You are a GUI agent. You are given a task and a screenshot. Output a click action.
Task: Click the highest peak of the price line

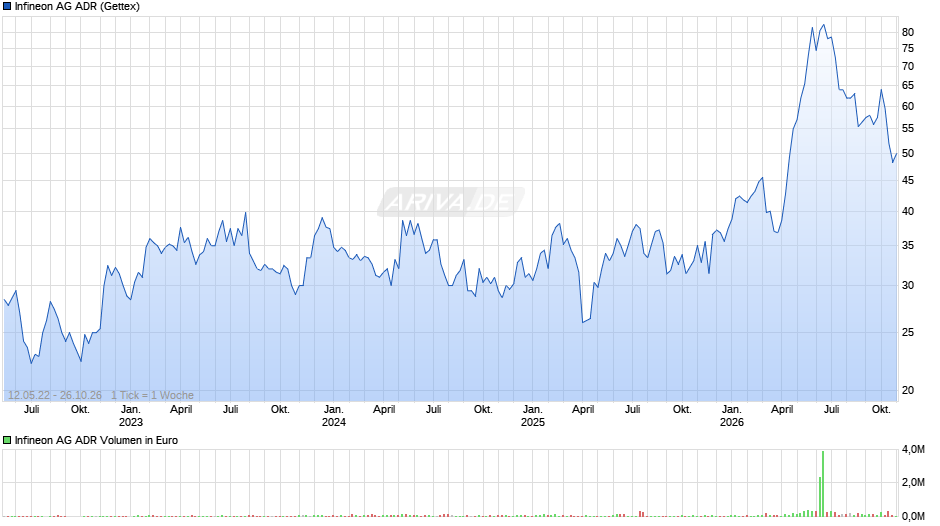[x=824, y=25]
